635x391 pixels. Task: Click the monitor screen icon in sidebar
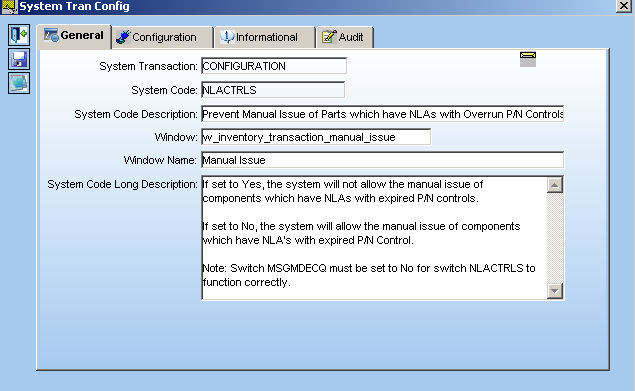19,83
